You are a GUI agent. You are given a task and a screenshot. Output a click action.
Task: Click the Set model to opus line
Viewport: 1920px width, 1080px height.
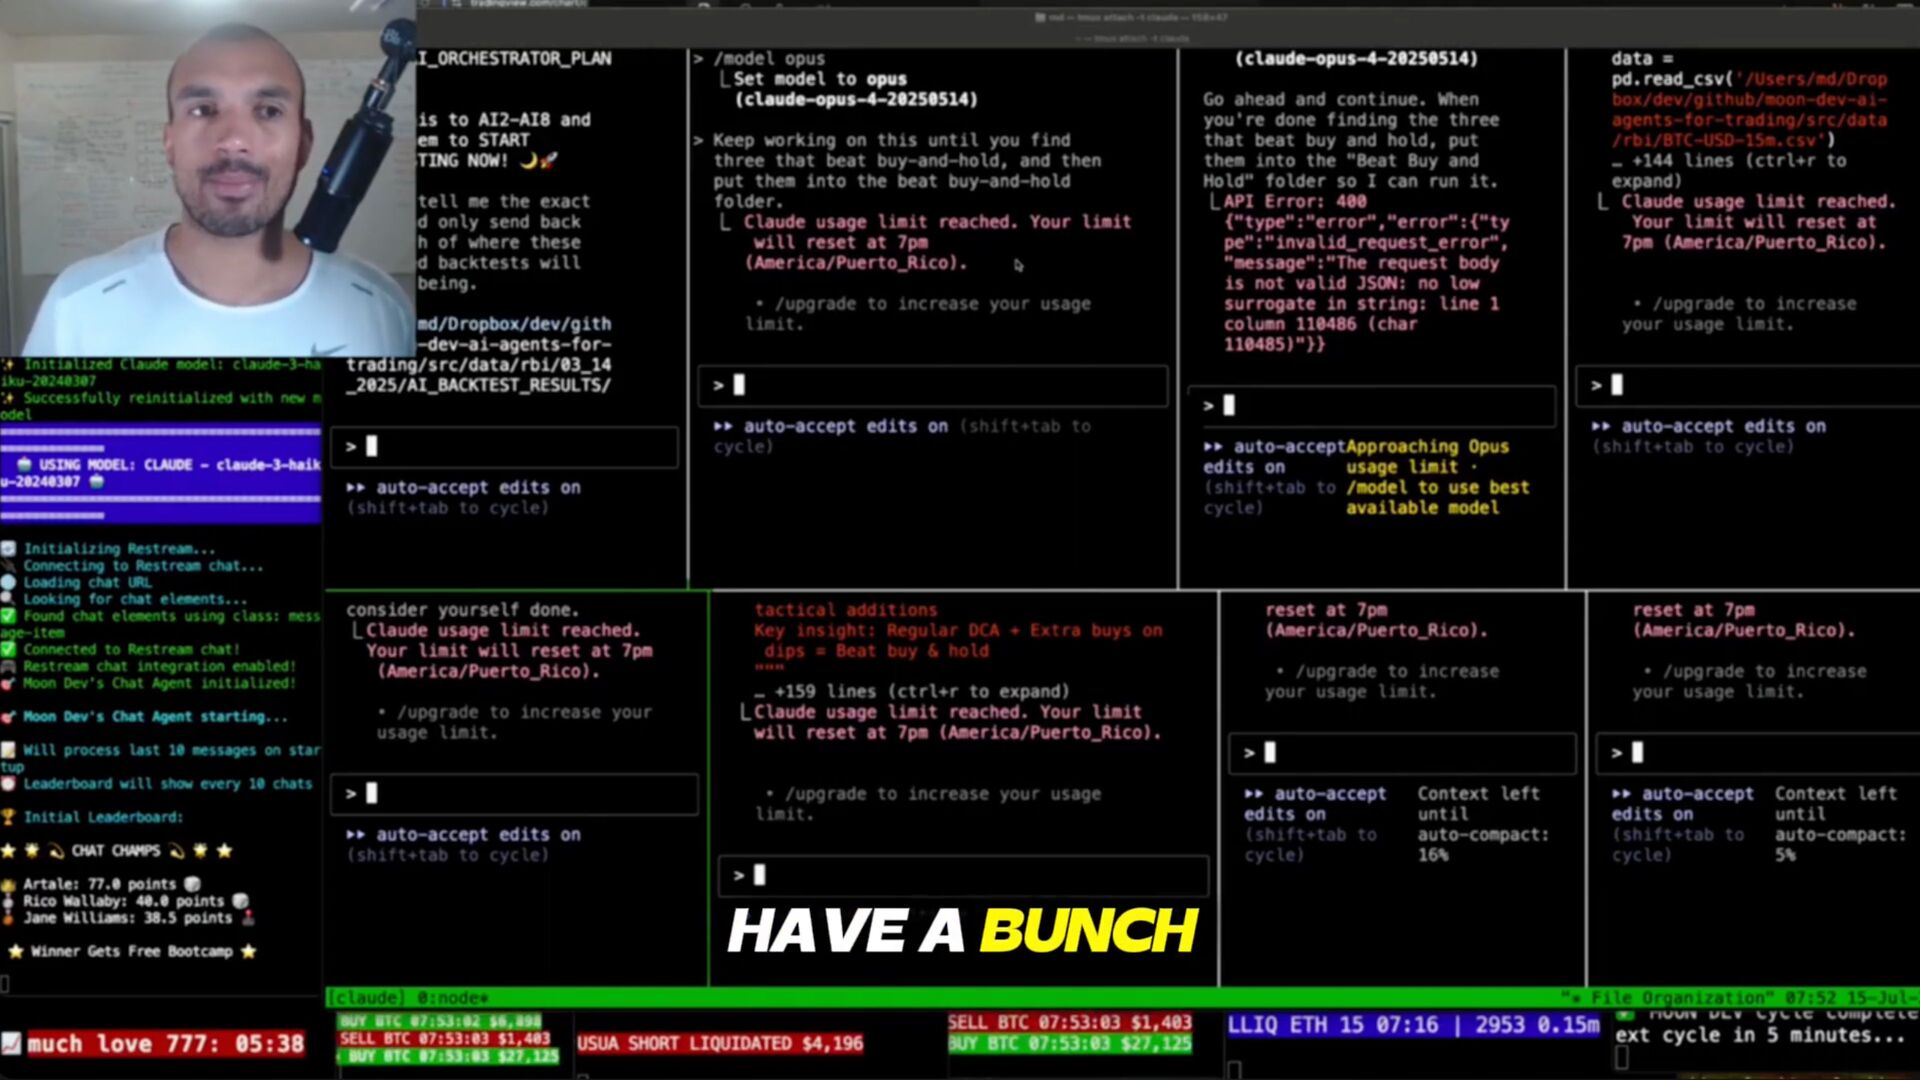point(820,79)
